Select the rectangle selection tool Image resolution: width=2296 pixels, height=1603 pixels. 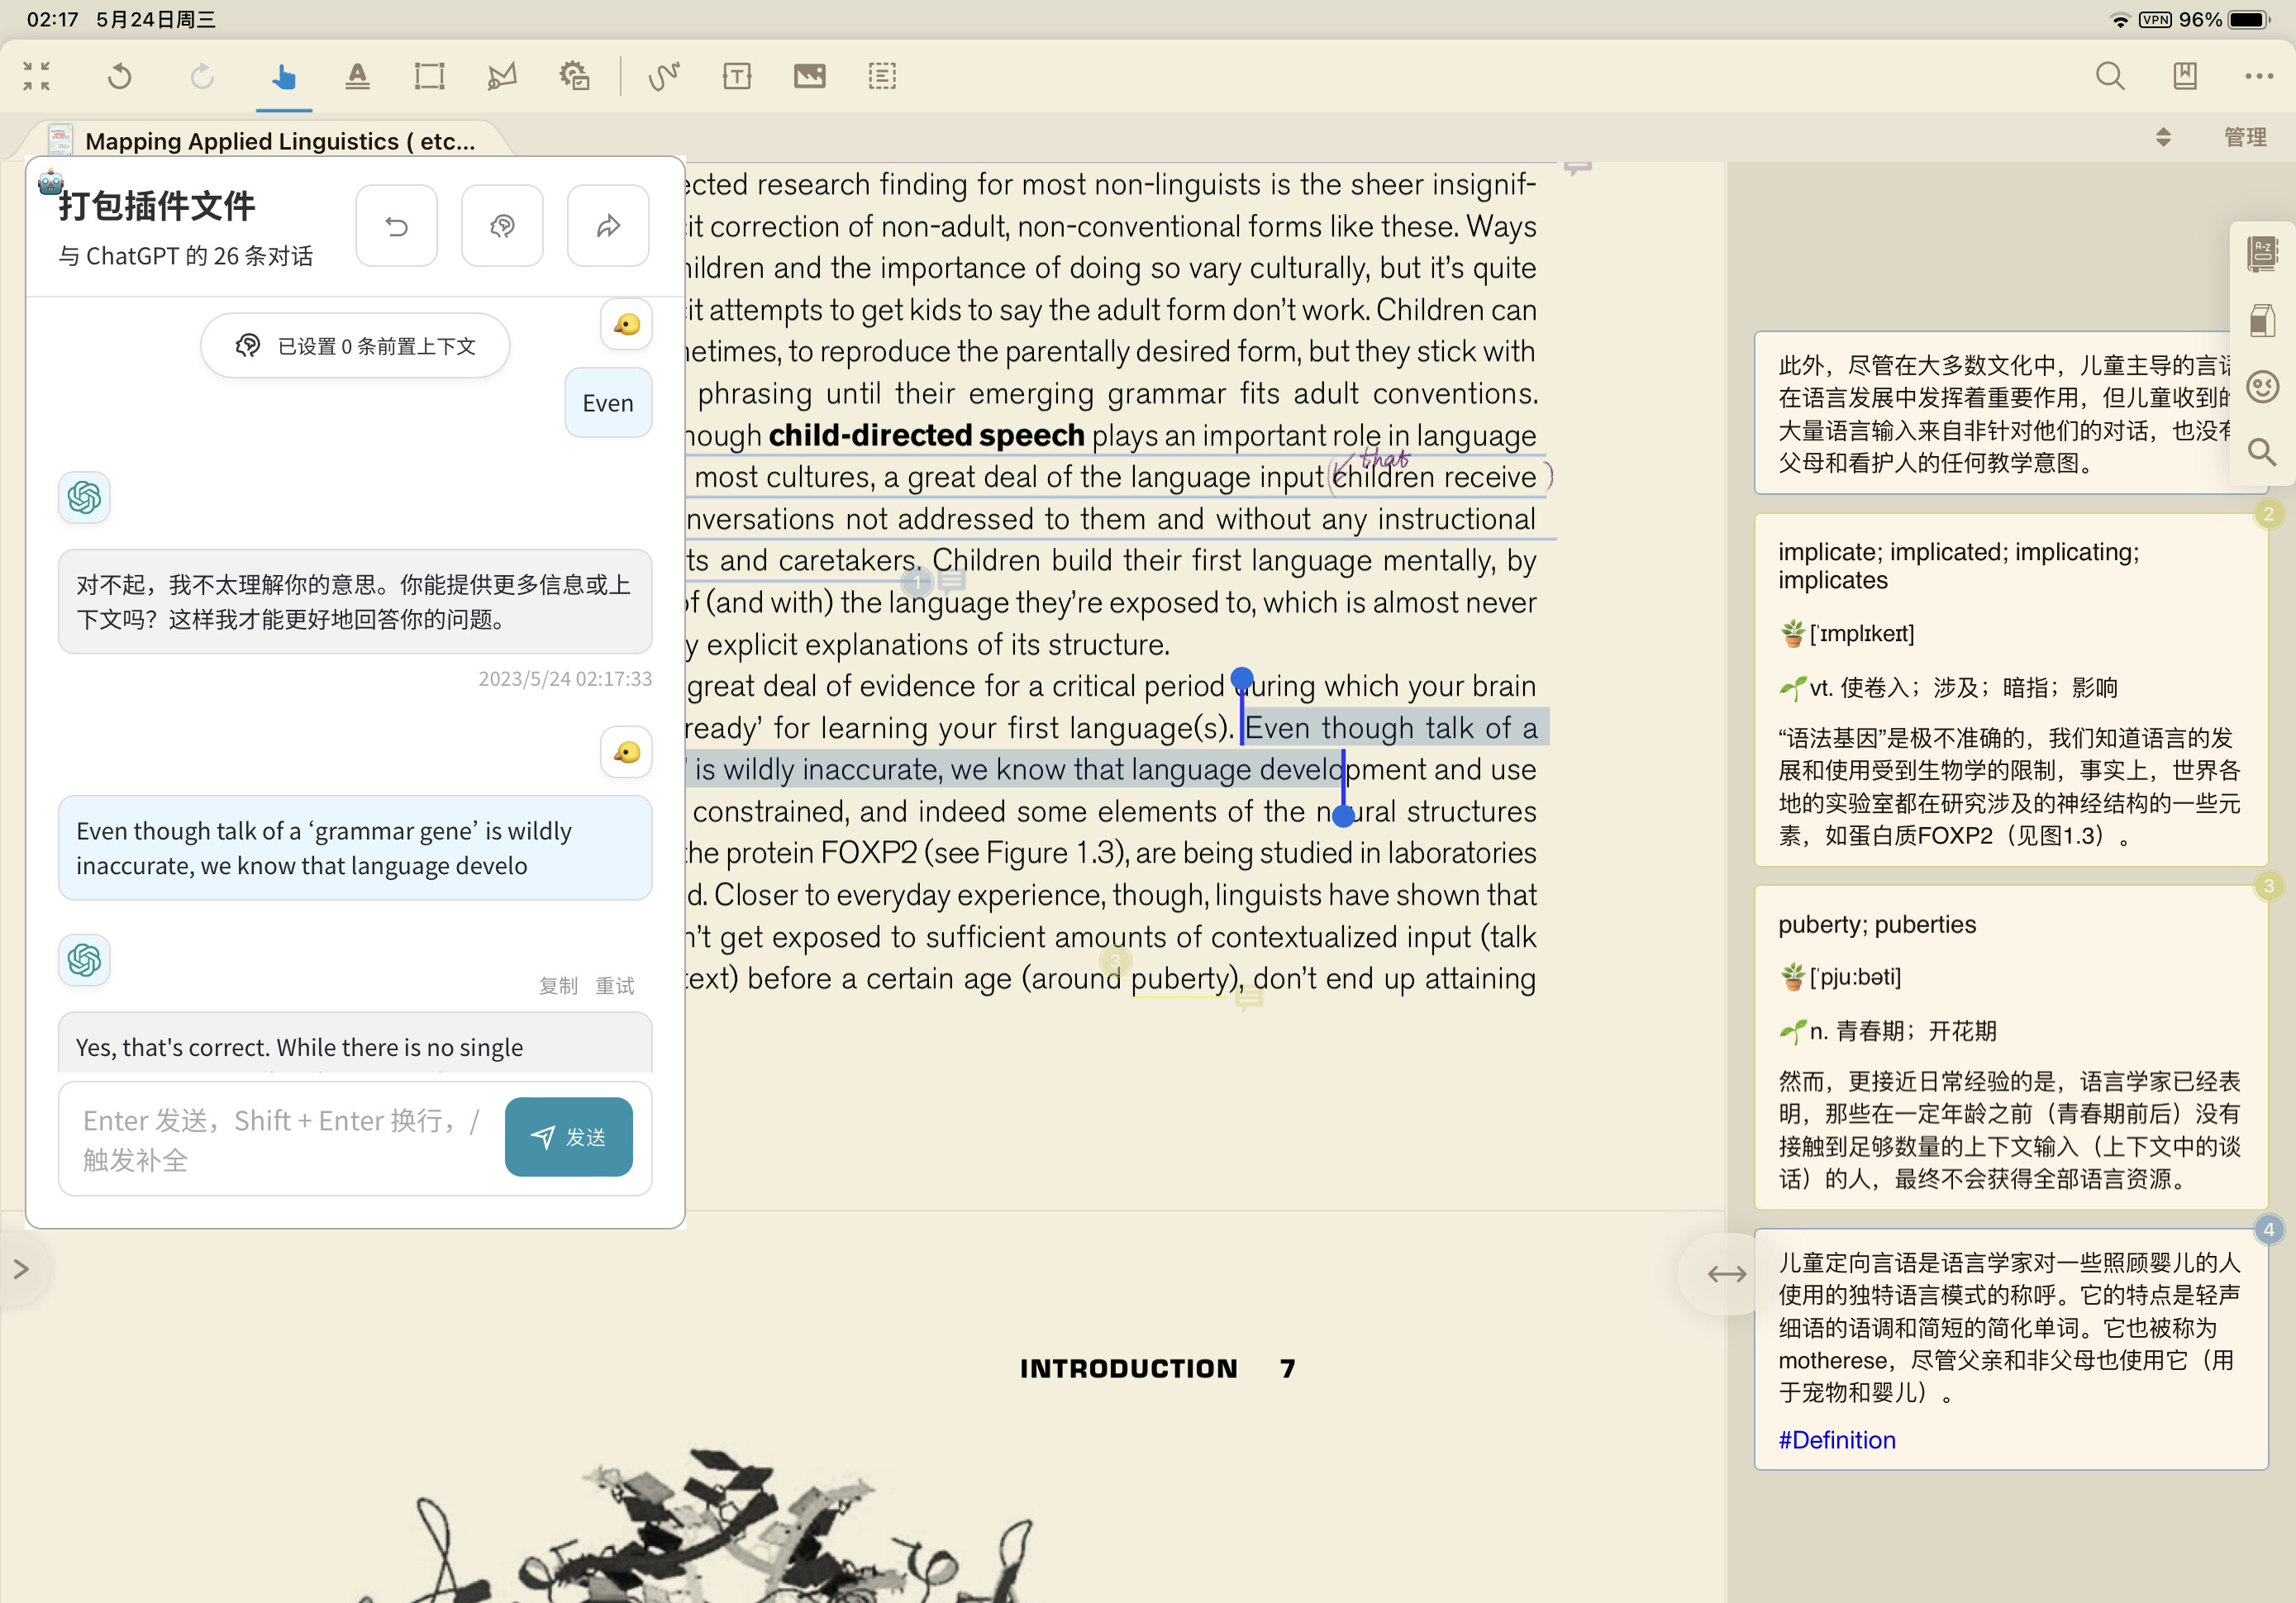tap(429, 76)
